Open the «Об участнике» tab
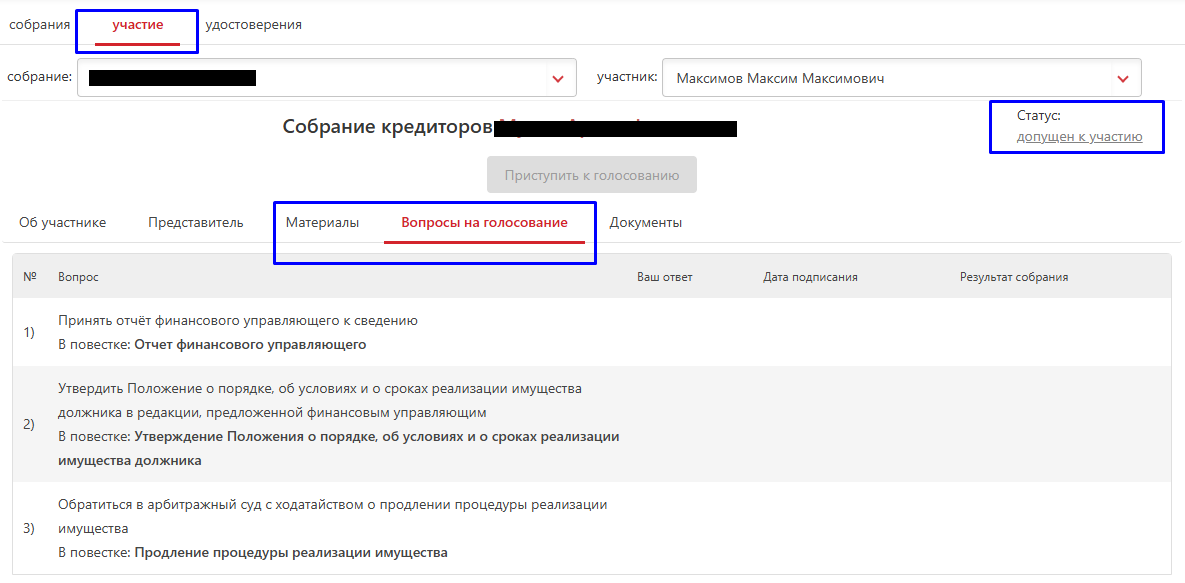1185x583 pixels. pos(63,222)
